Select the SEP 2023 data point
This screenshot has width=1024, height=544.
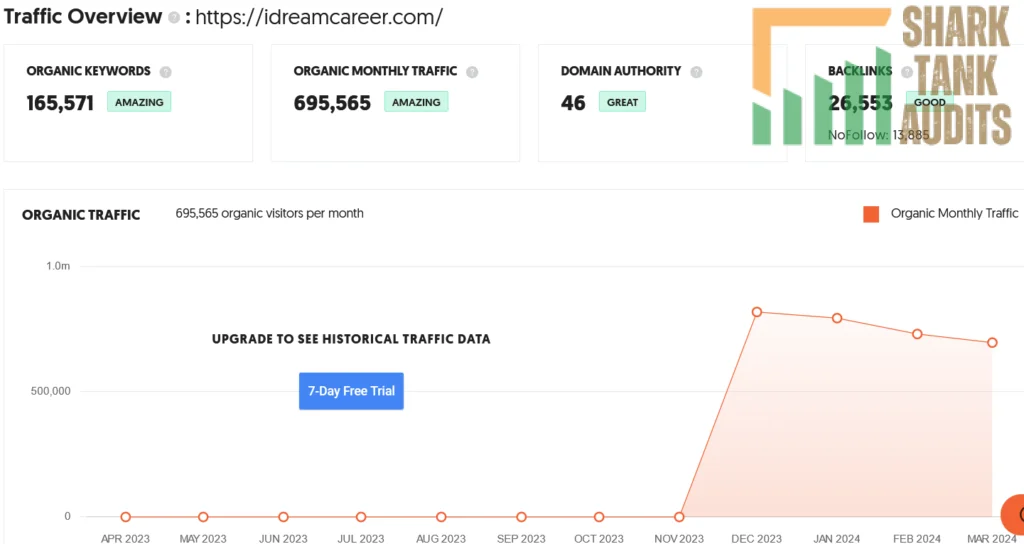pyautogui.click(x=521, y=517)
